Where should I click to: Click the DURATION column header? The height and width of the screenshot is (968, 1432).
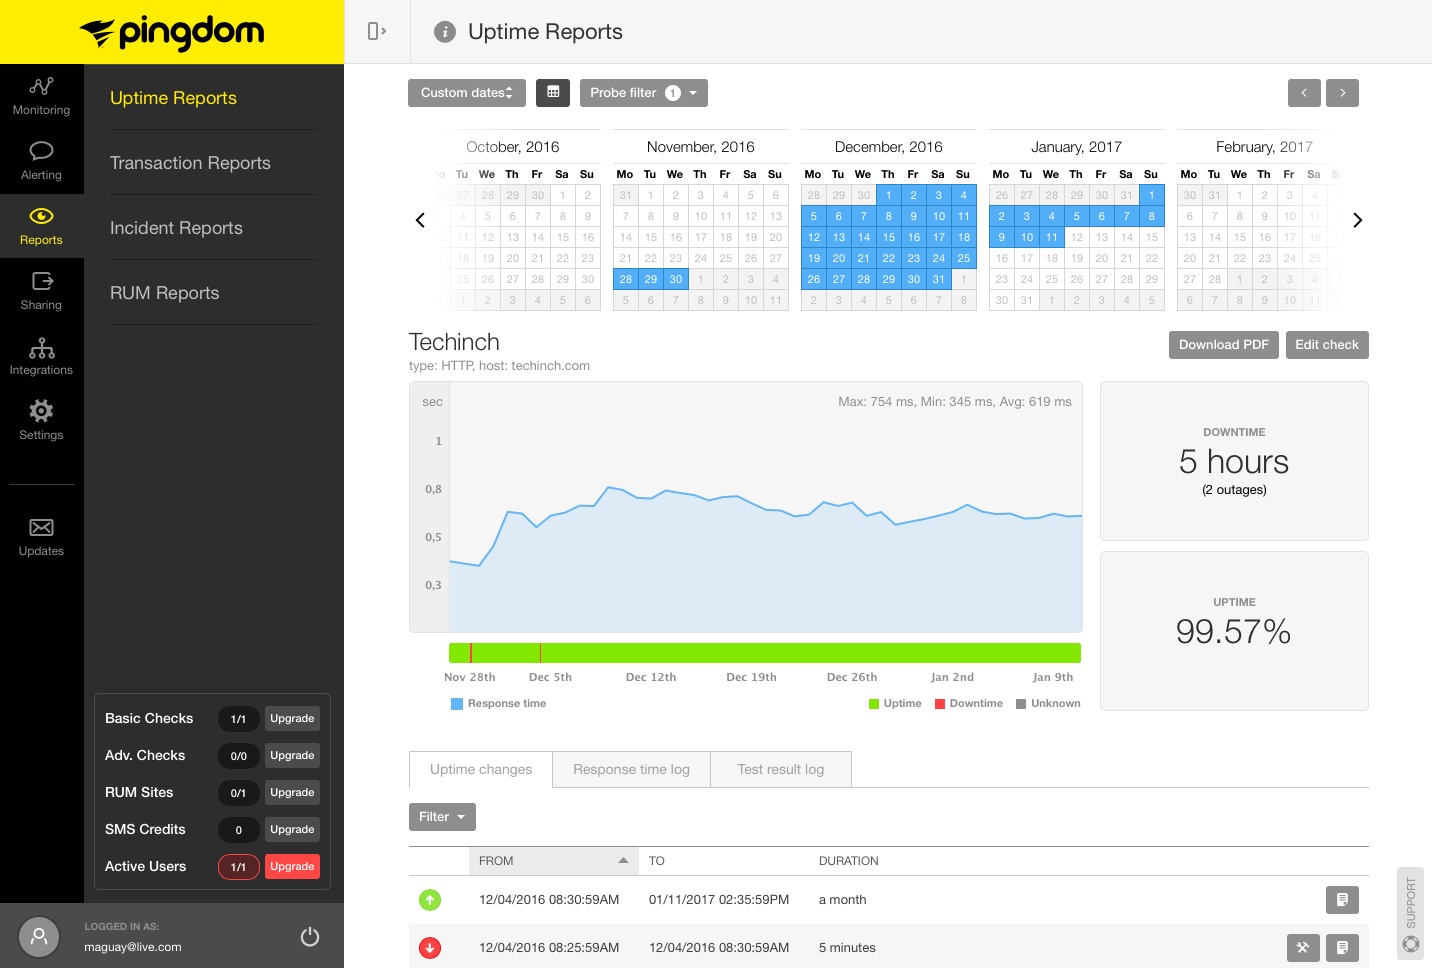(x=849, y=861)
